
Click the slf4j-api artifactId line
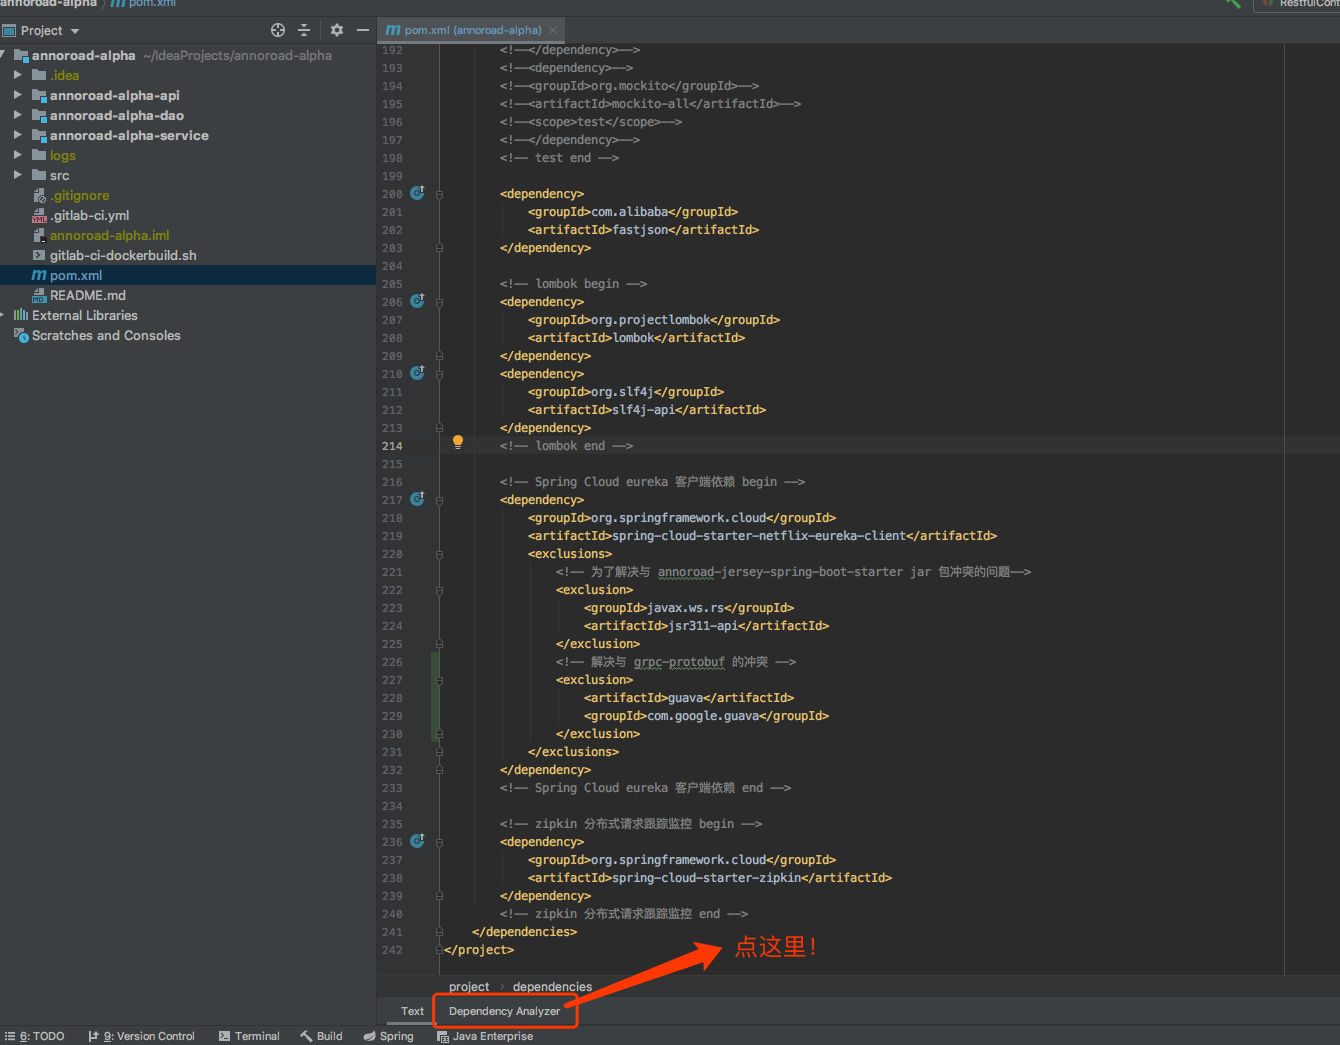647,410
